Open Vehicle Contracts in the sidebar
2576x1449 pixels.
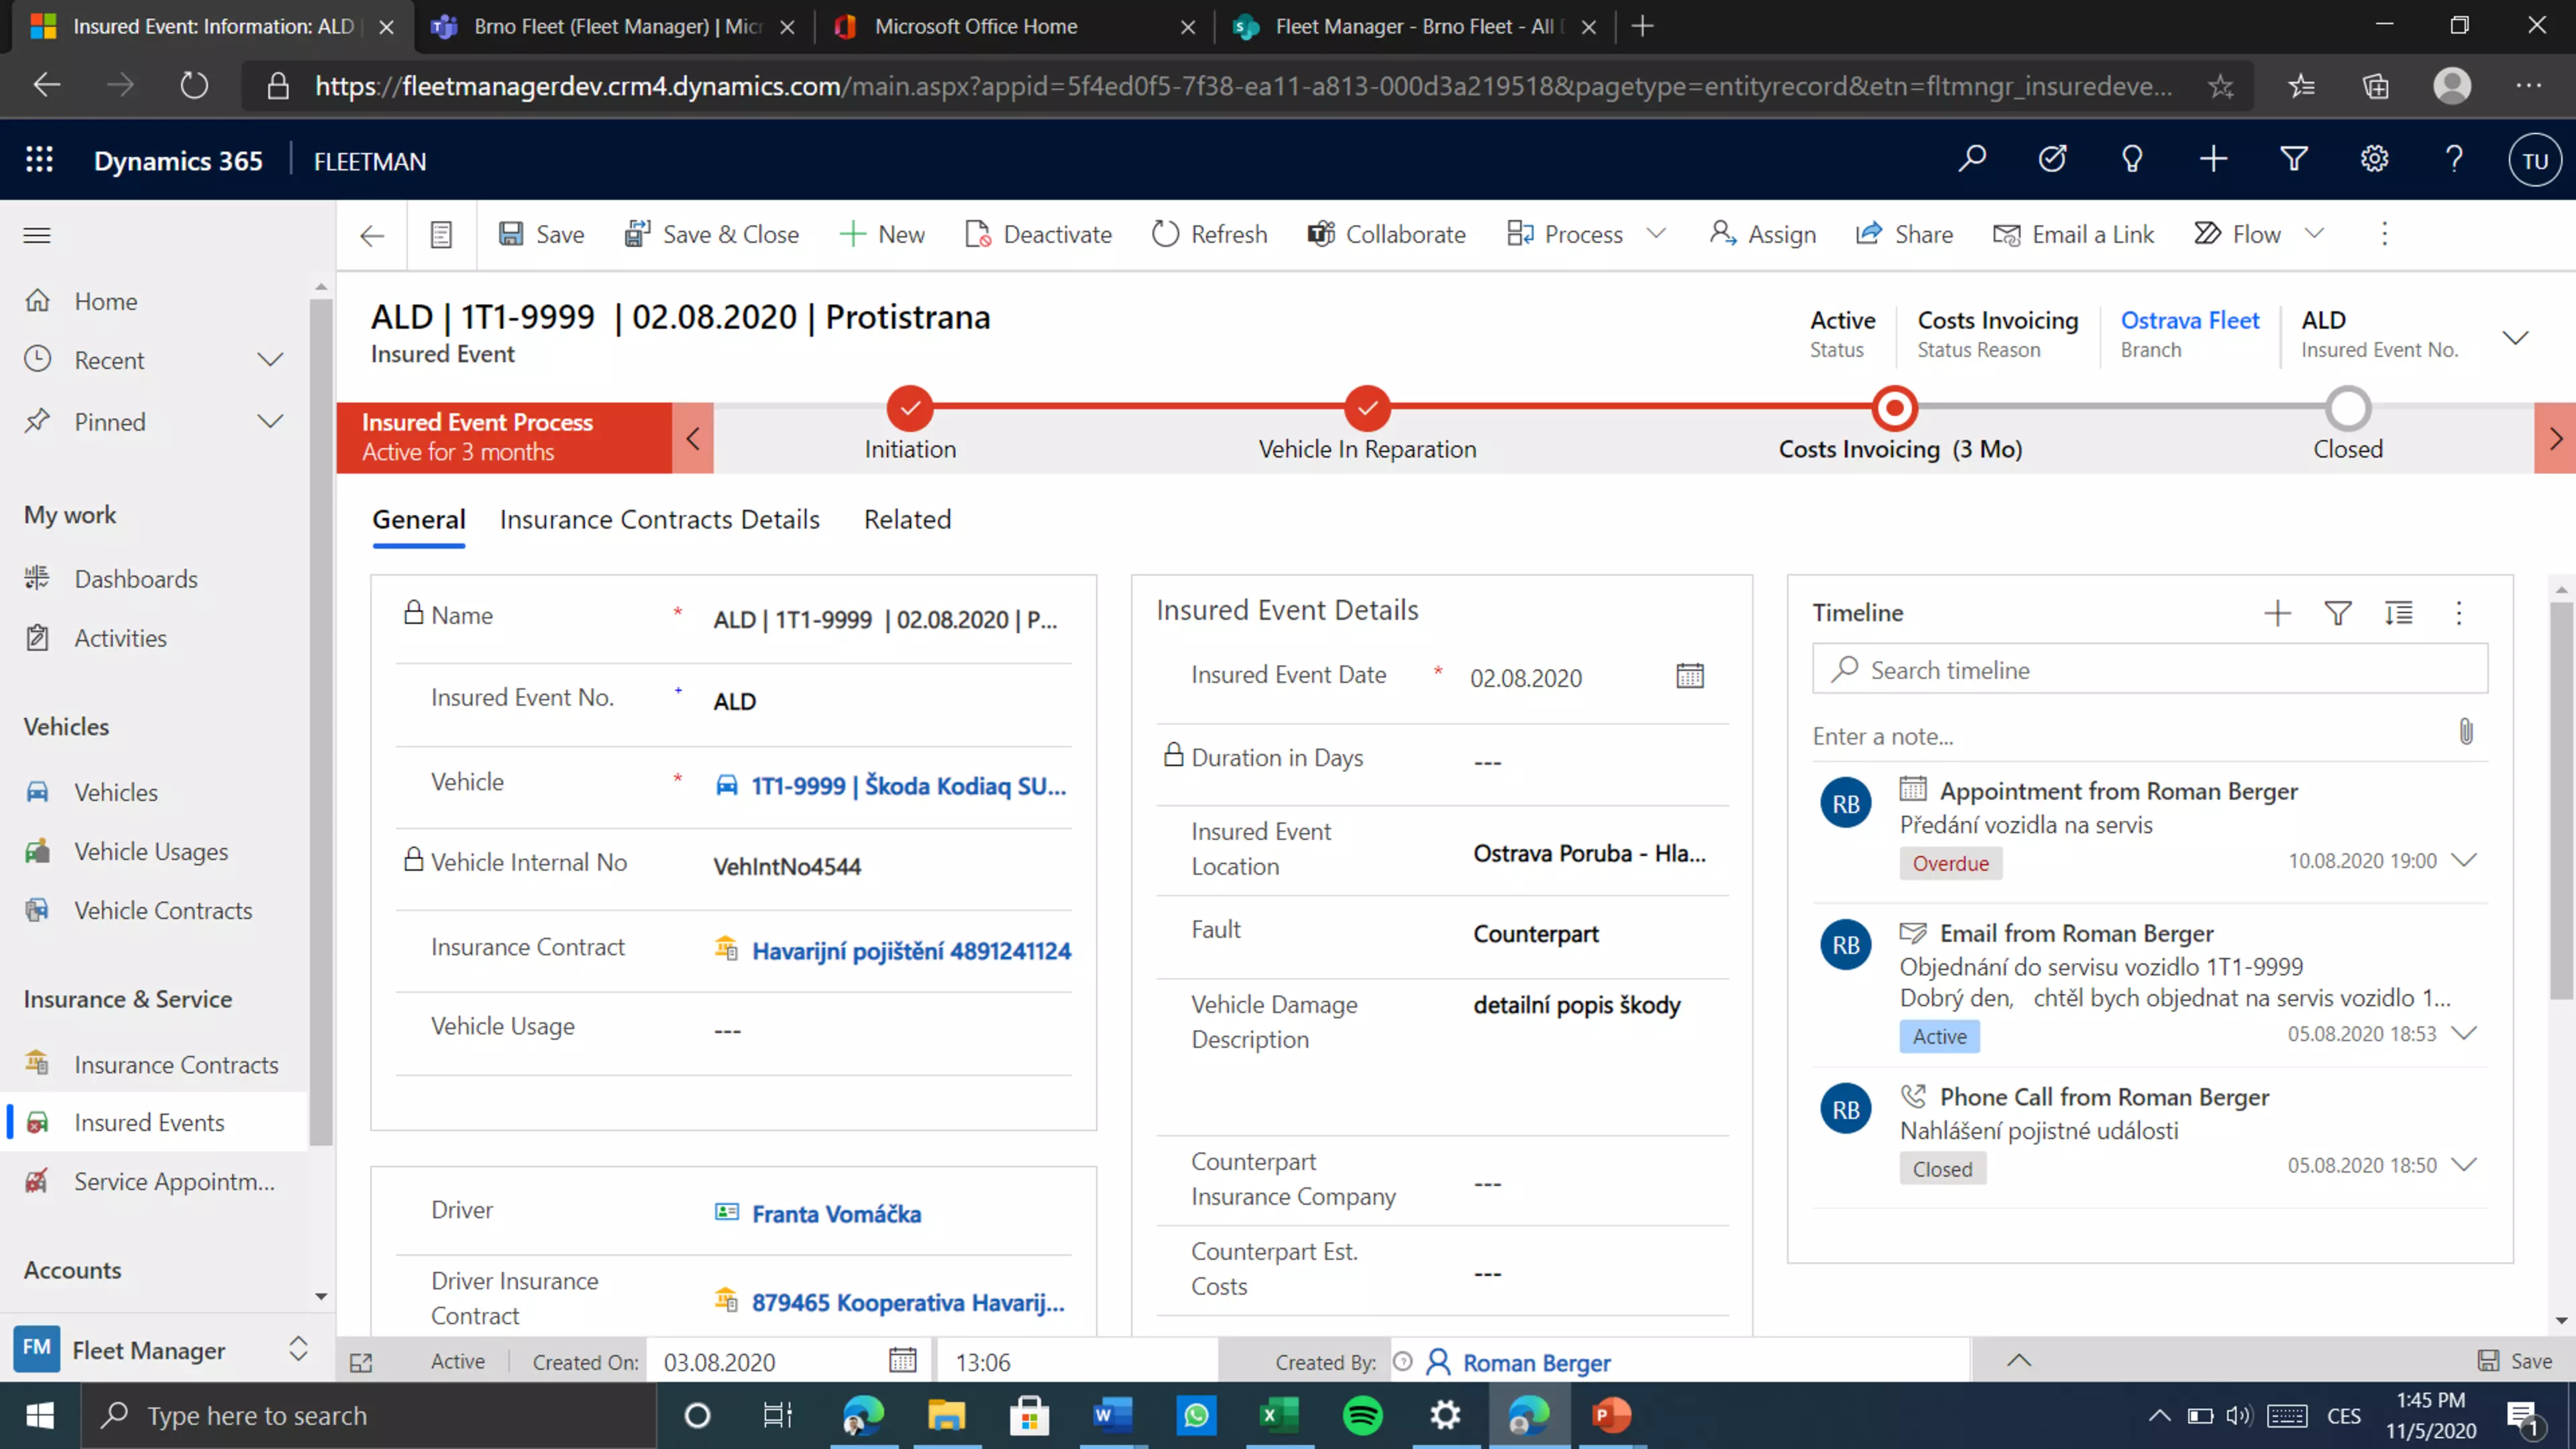point(162,910)
